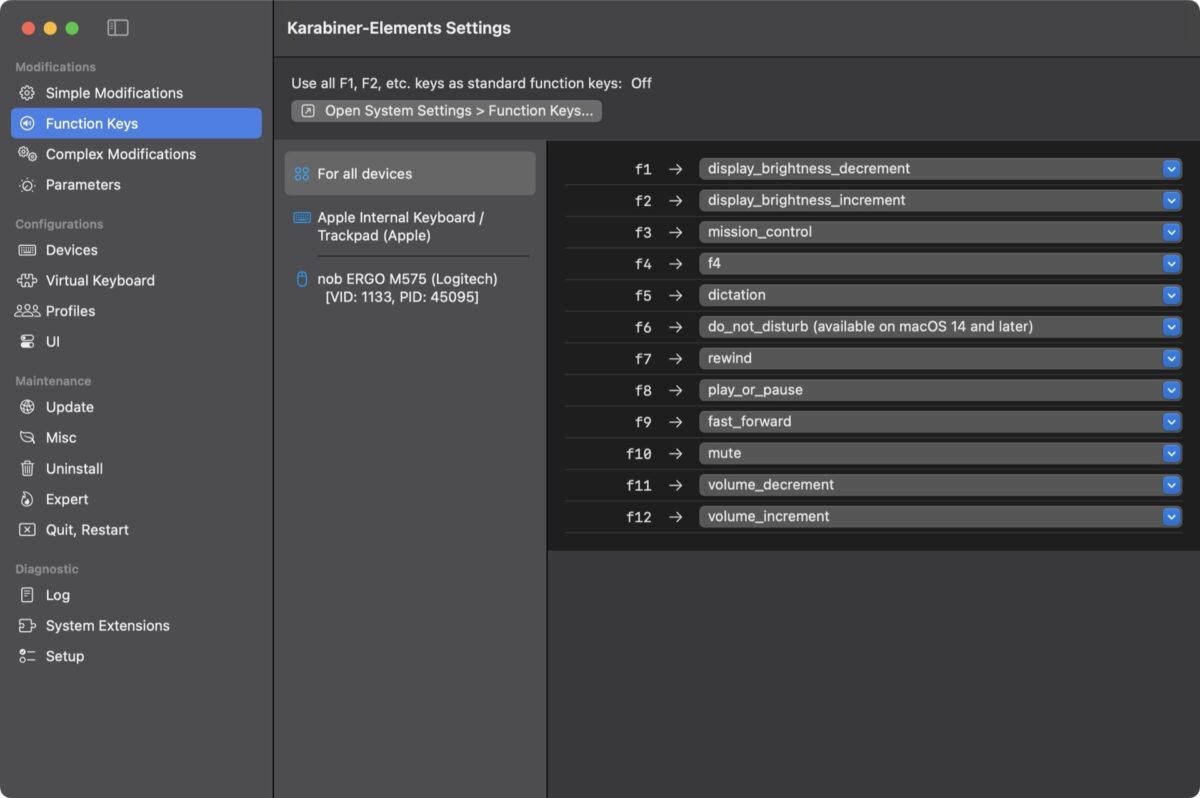Click the Expert flame icon
The width and height of the screenshot is (1200, 798).
pos(27,499)
